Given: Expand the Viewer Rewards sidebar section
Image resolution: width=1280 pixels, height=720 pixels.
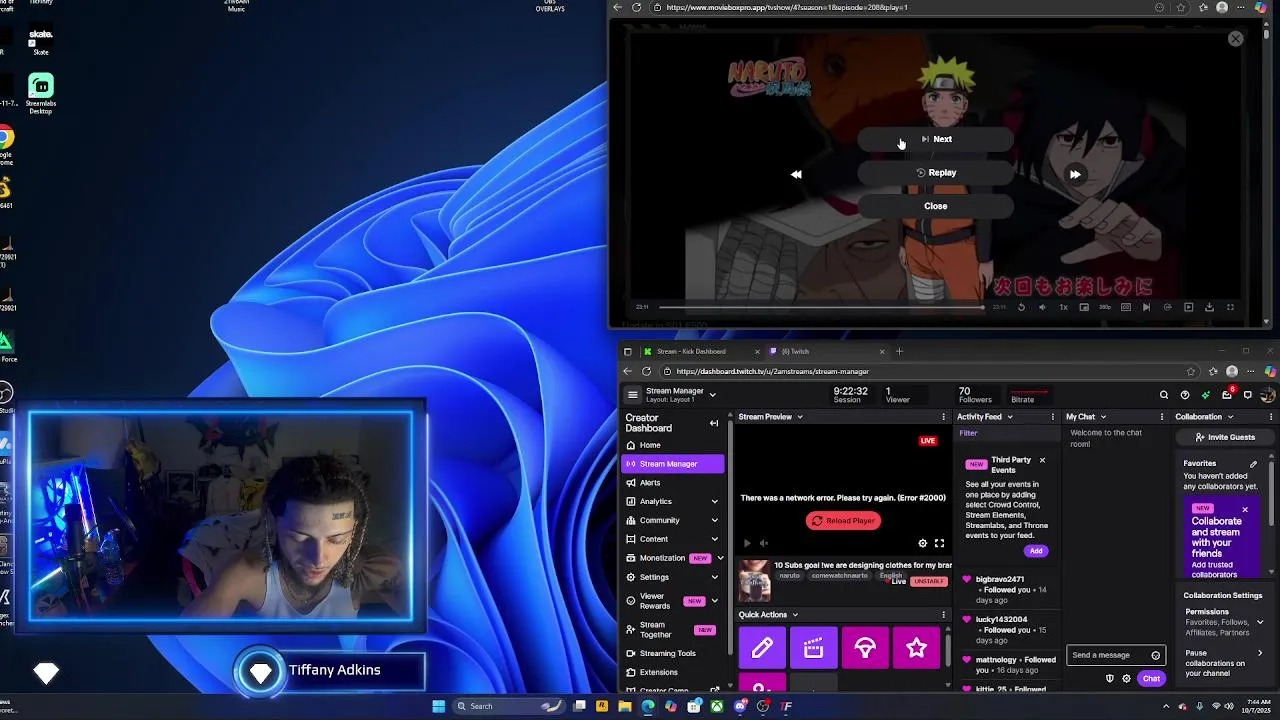Looking at the screenshot, I should 714,601.
